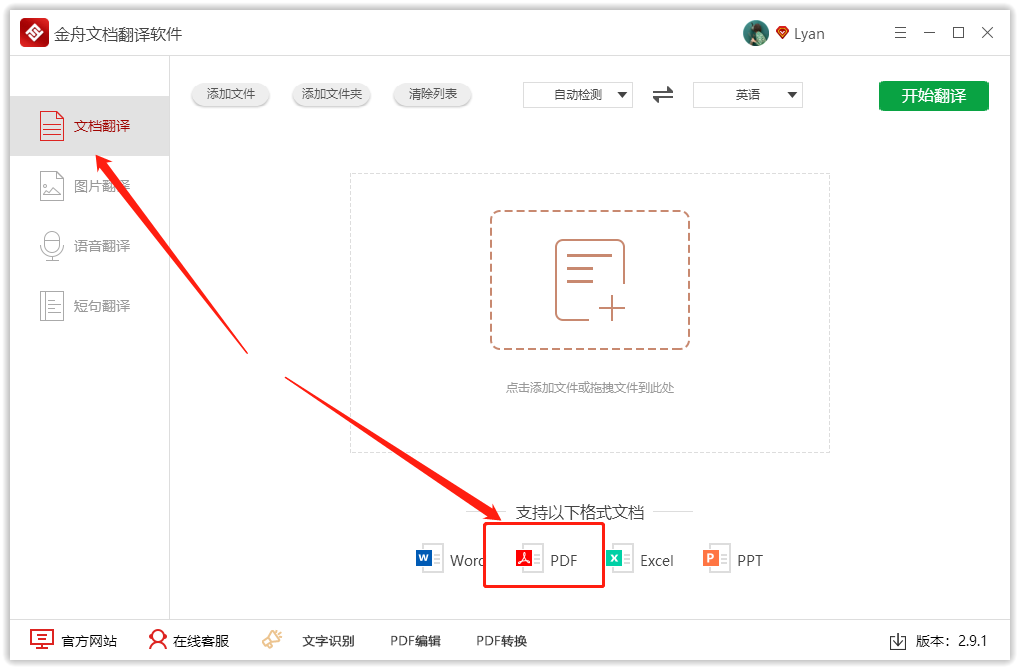Click the 版本: 2.9.1 text
This screenshot has height=670, width=1020.
pos(951,641)
